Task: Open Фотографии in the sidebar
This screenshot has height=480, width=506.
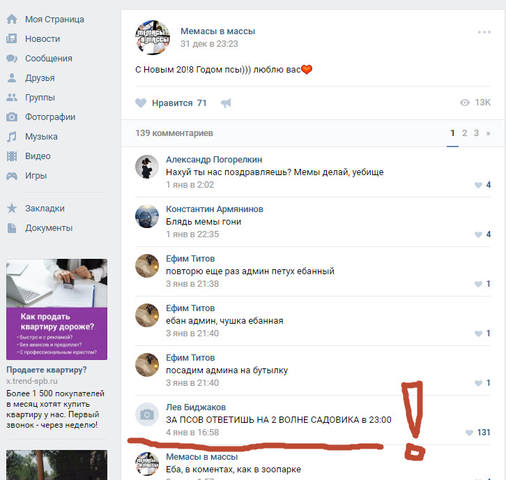Action: click(x=50, y=117)
